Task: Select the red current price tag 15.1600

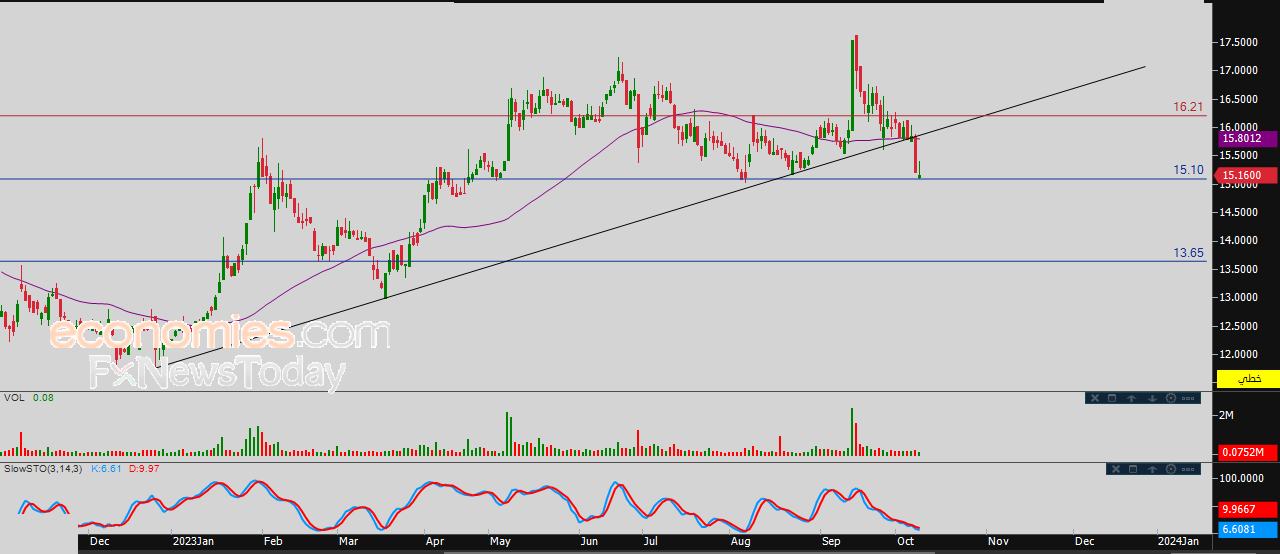Action: tap(1247, 176)
